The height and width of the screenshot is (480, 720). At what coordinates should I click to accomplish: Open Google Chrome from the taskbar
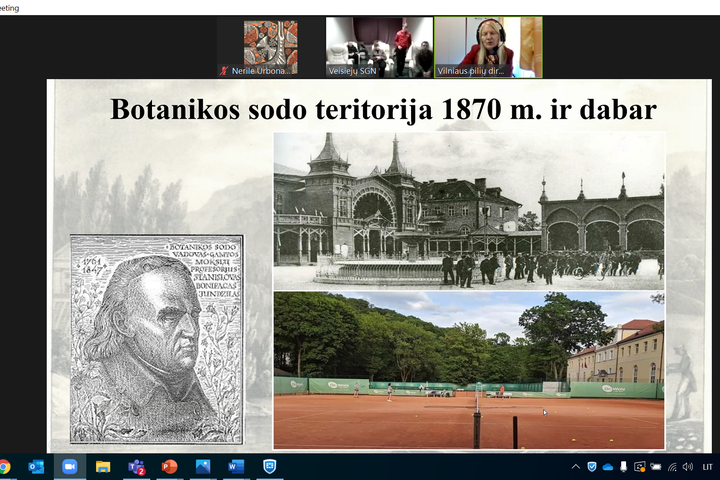tap(4, 467)
